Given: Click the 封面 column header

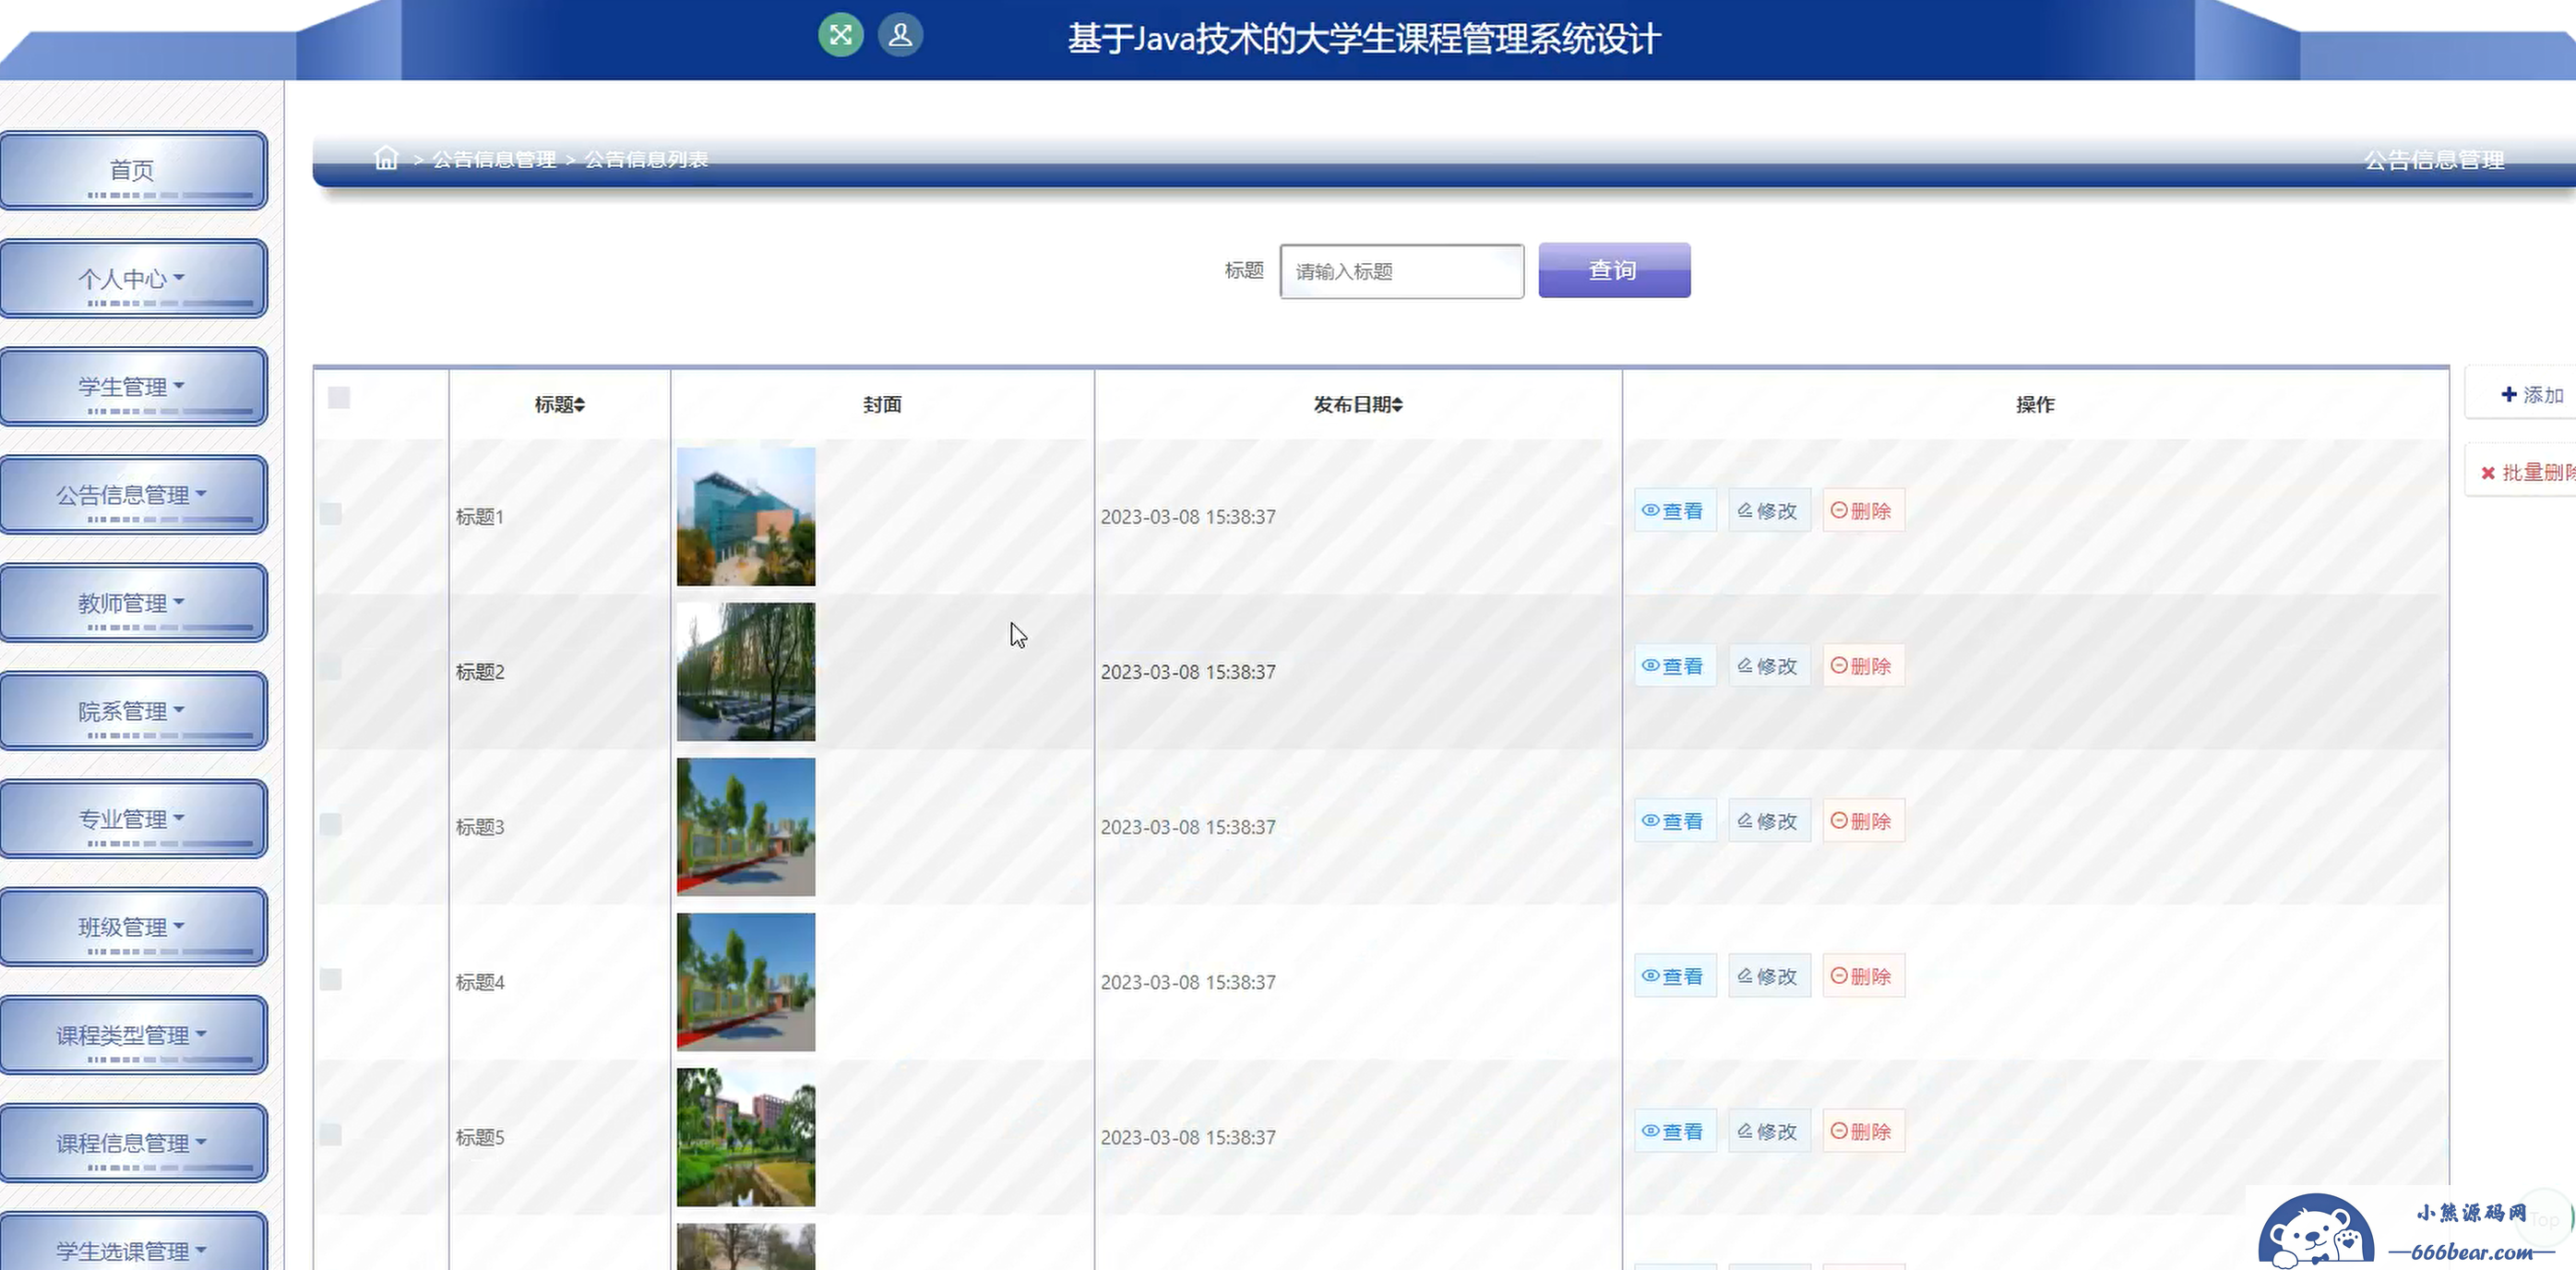Looking at the screenshot, I should [882, 405].
